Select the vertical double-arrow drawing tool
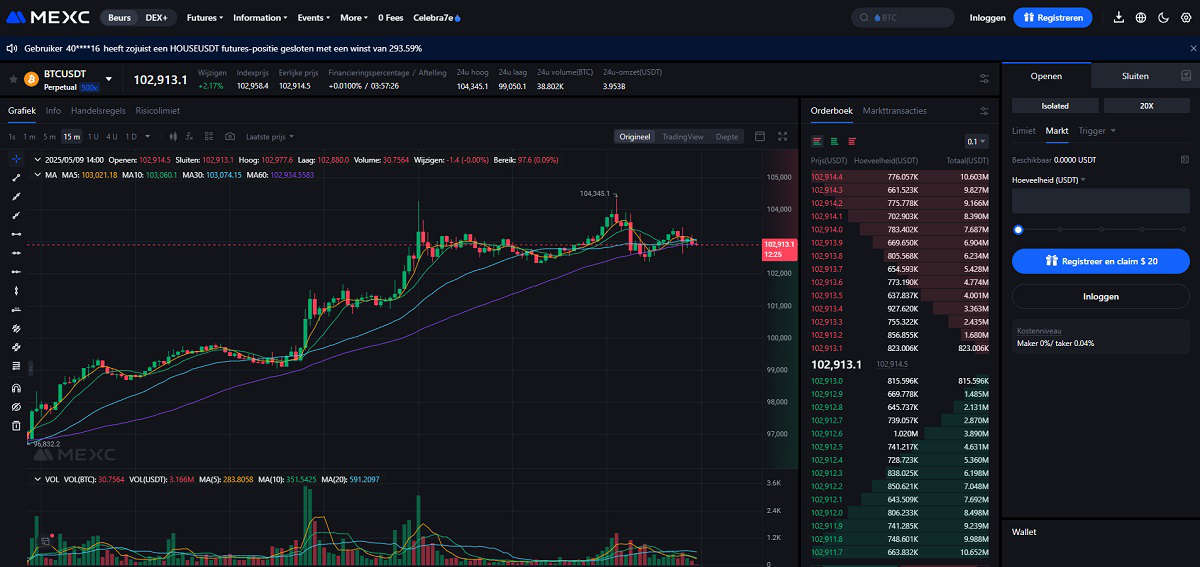 tap(16, 290)
